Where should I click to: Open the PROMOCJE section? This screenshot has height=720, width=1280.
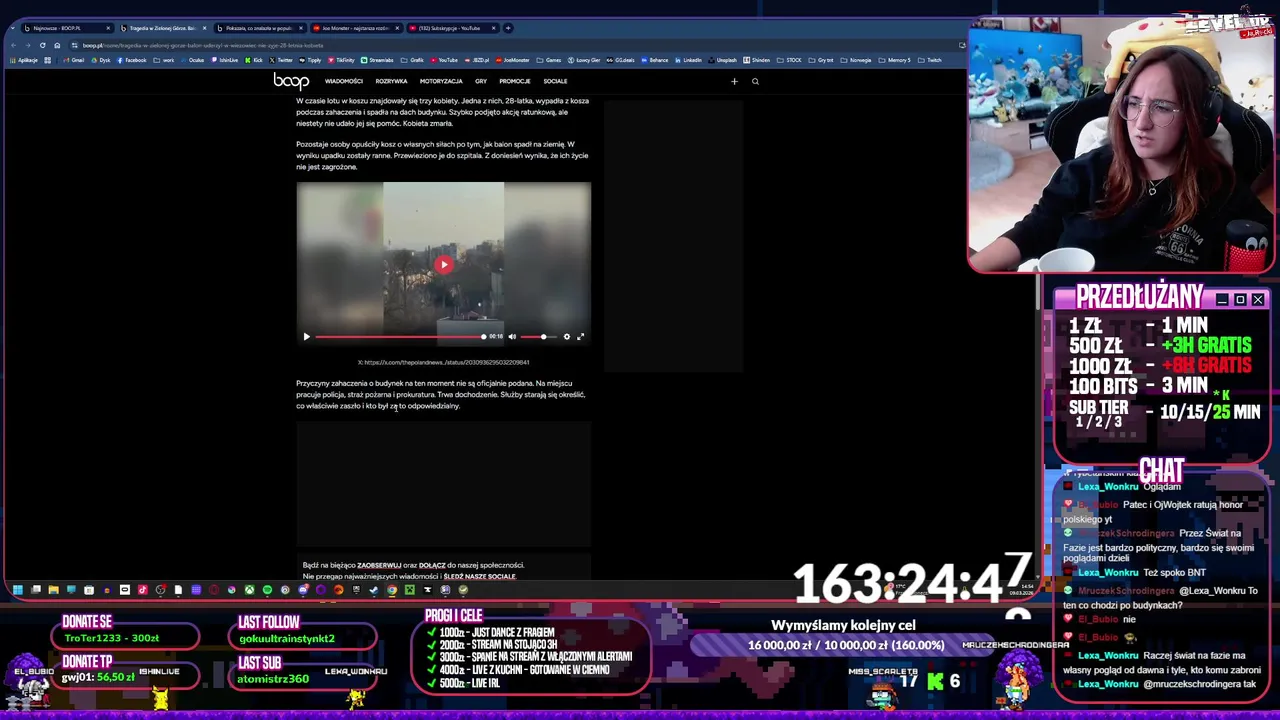(x=515, y=81)
